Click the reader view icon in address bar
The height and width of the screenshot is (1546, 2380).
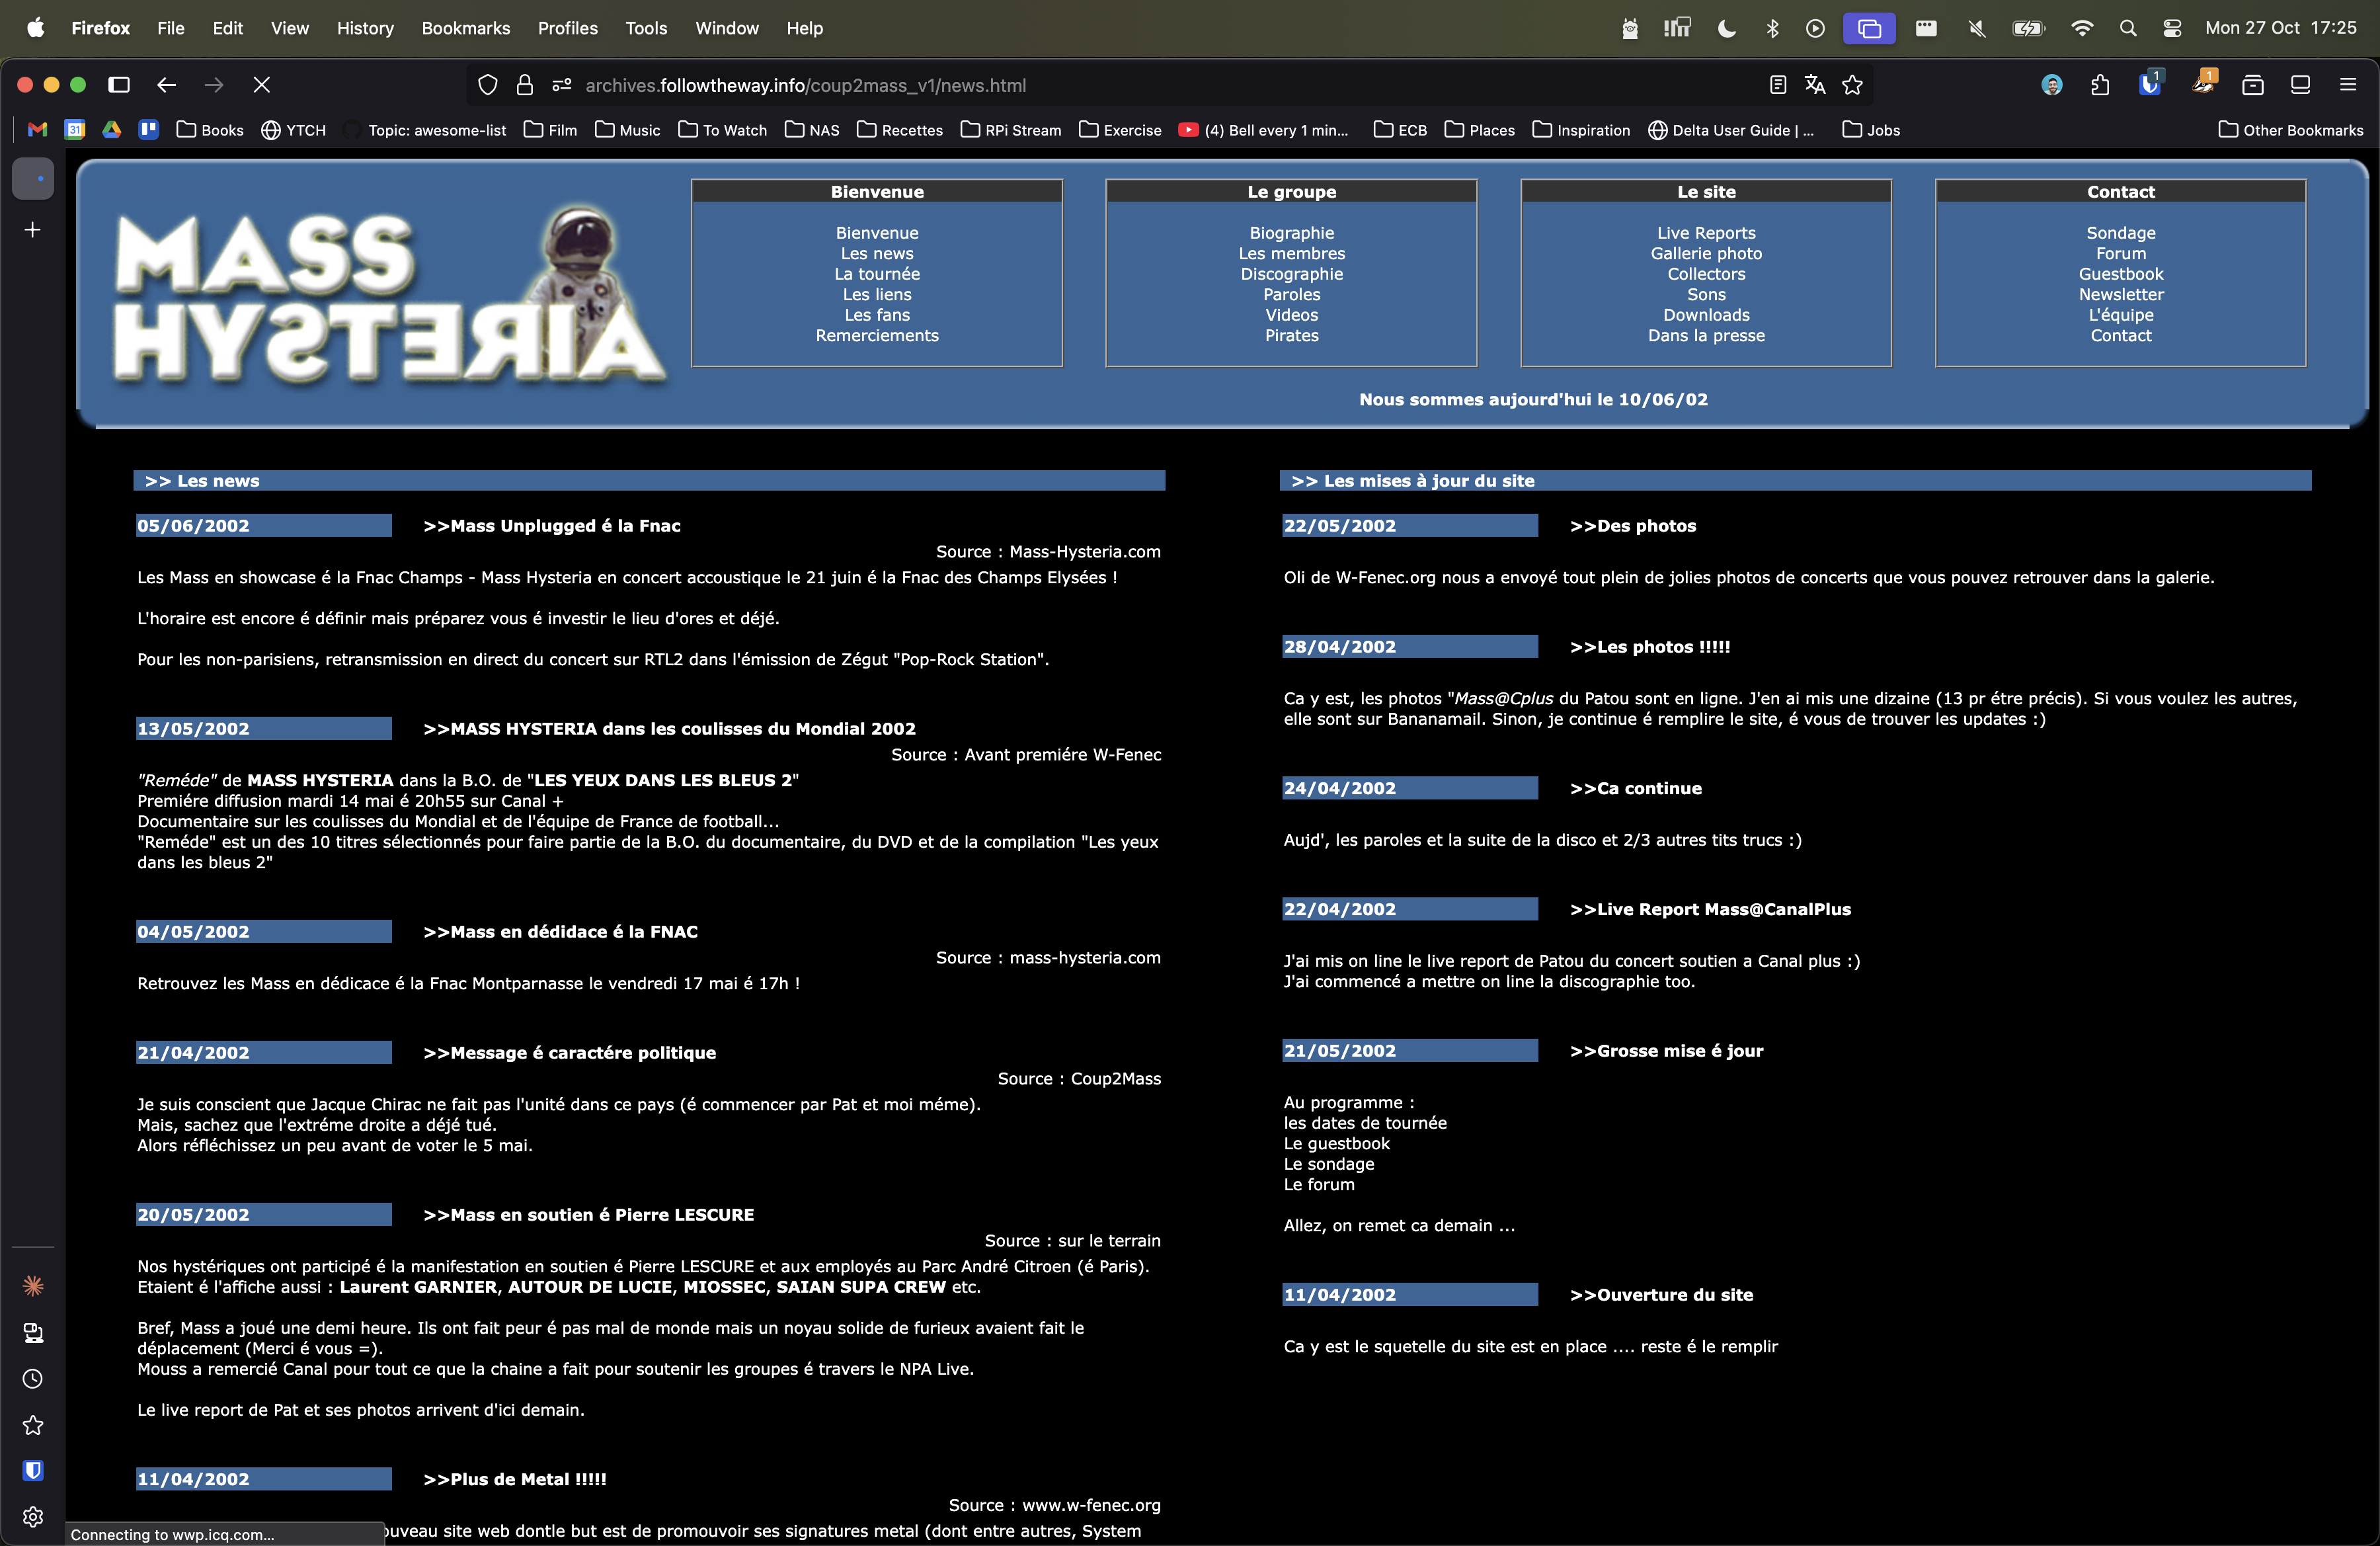click(x=1777, y=85)
